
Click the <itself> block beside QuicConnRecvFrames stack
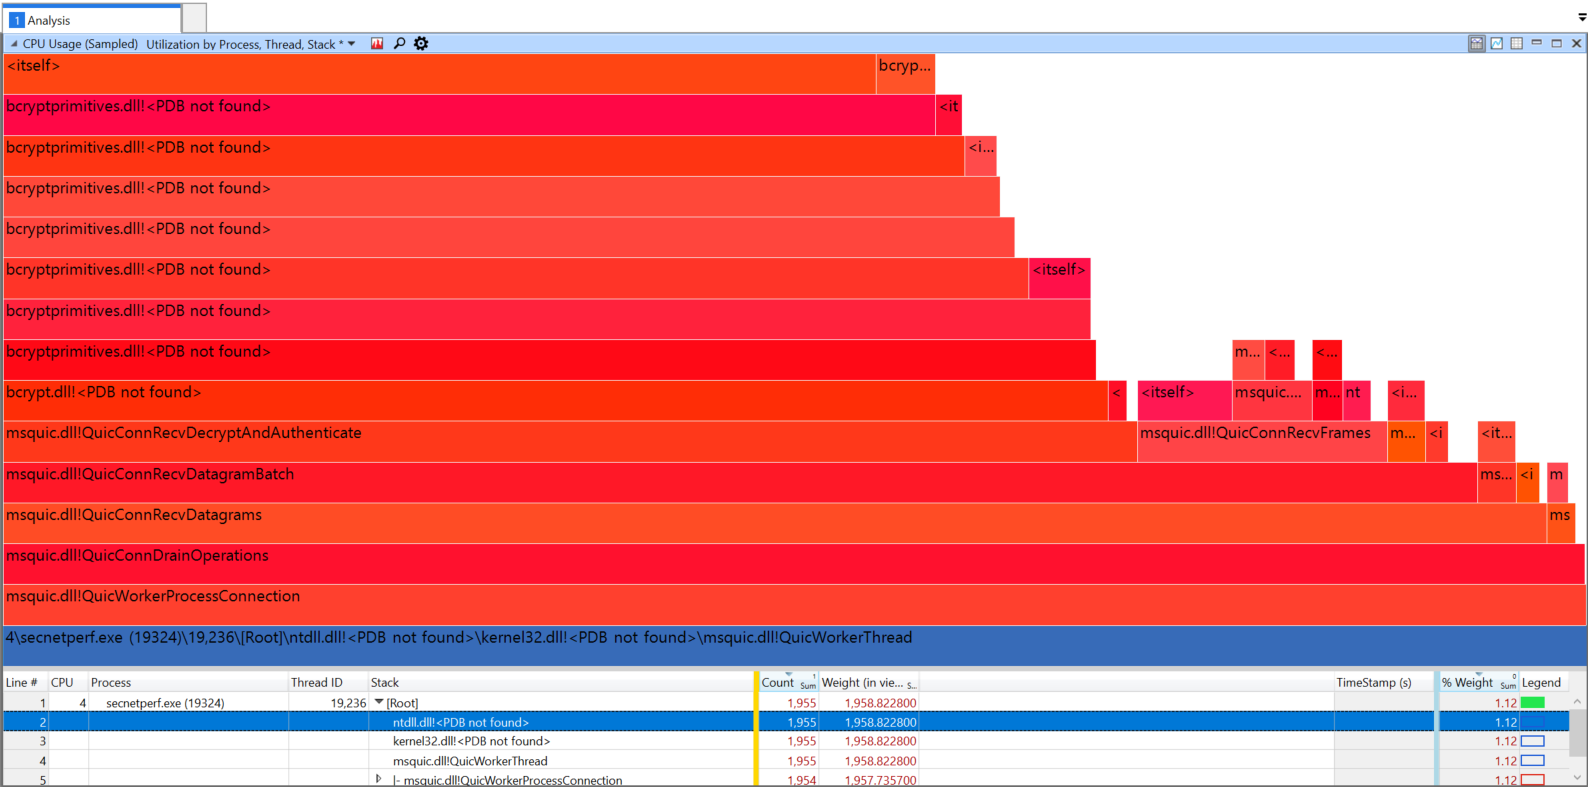(1185, 400)
